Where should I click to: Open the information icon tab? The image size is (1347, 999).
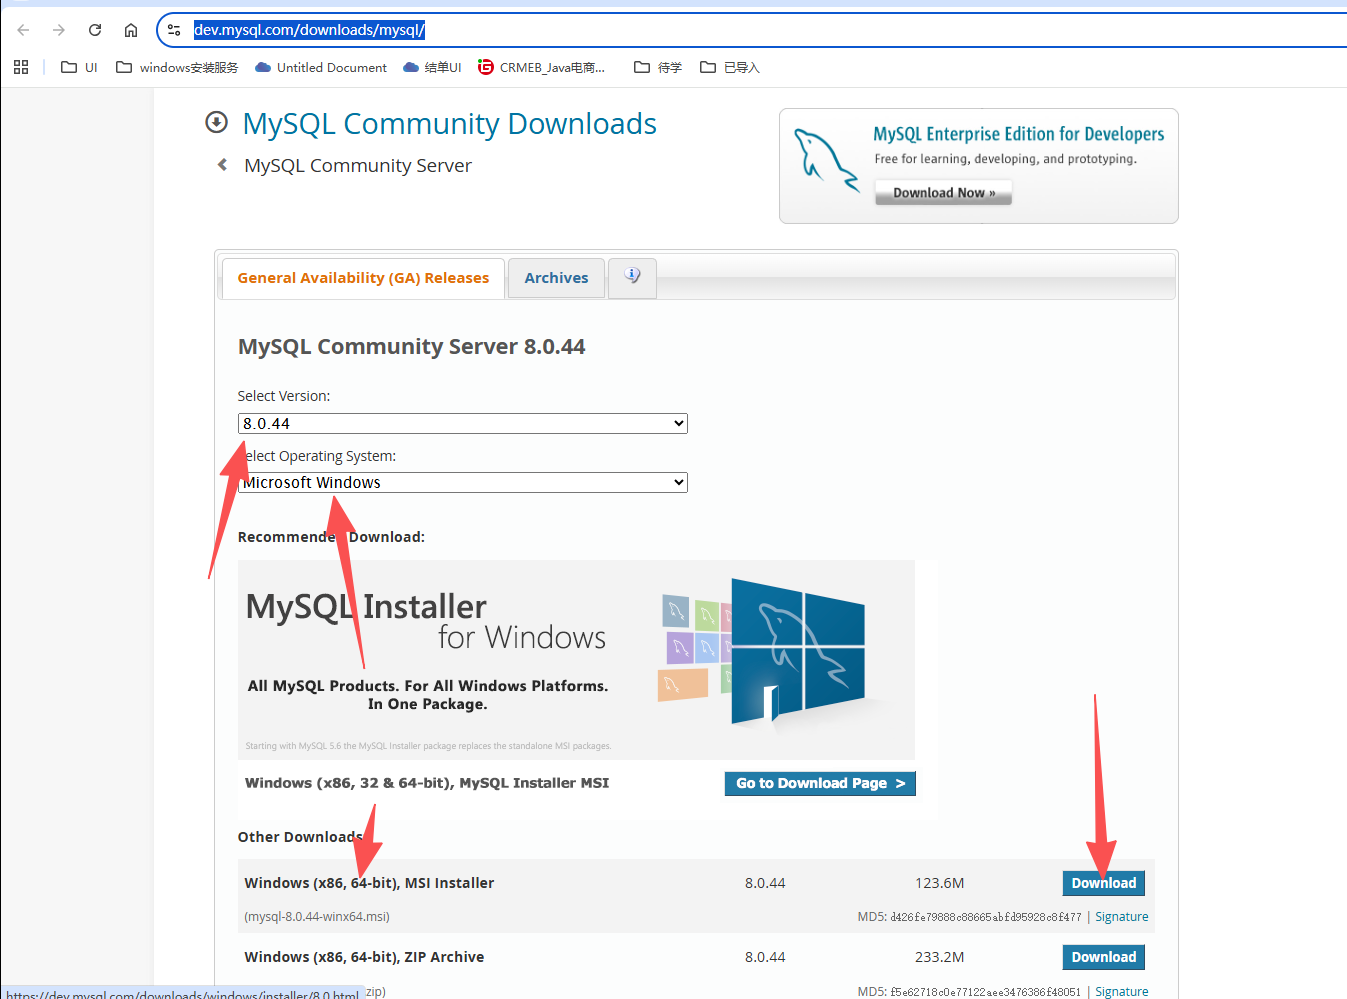(632, 276)
